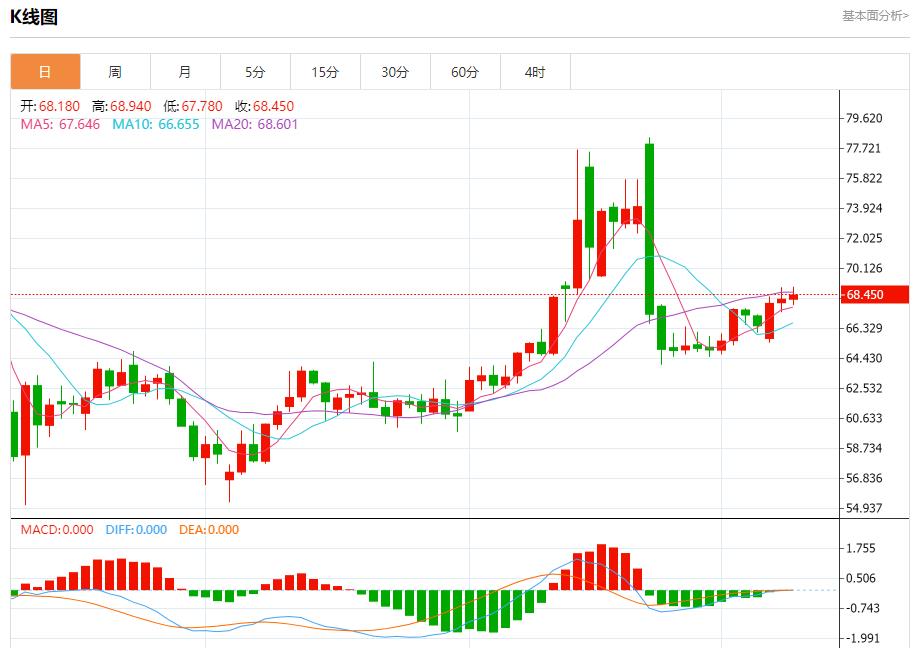Select the 月 (monthly) timeframe
This screenshot has width=916, height=648.
coord(184,71)
